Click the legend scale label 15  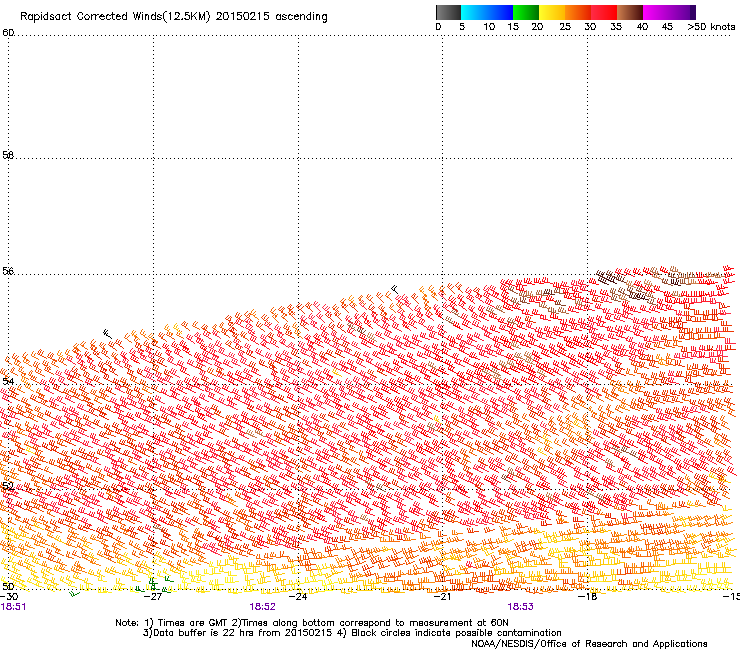[513, 27]
